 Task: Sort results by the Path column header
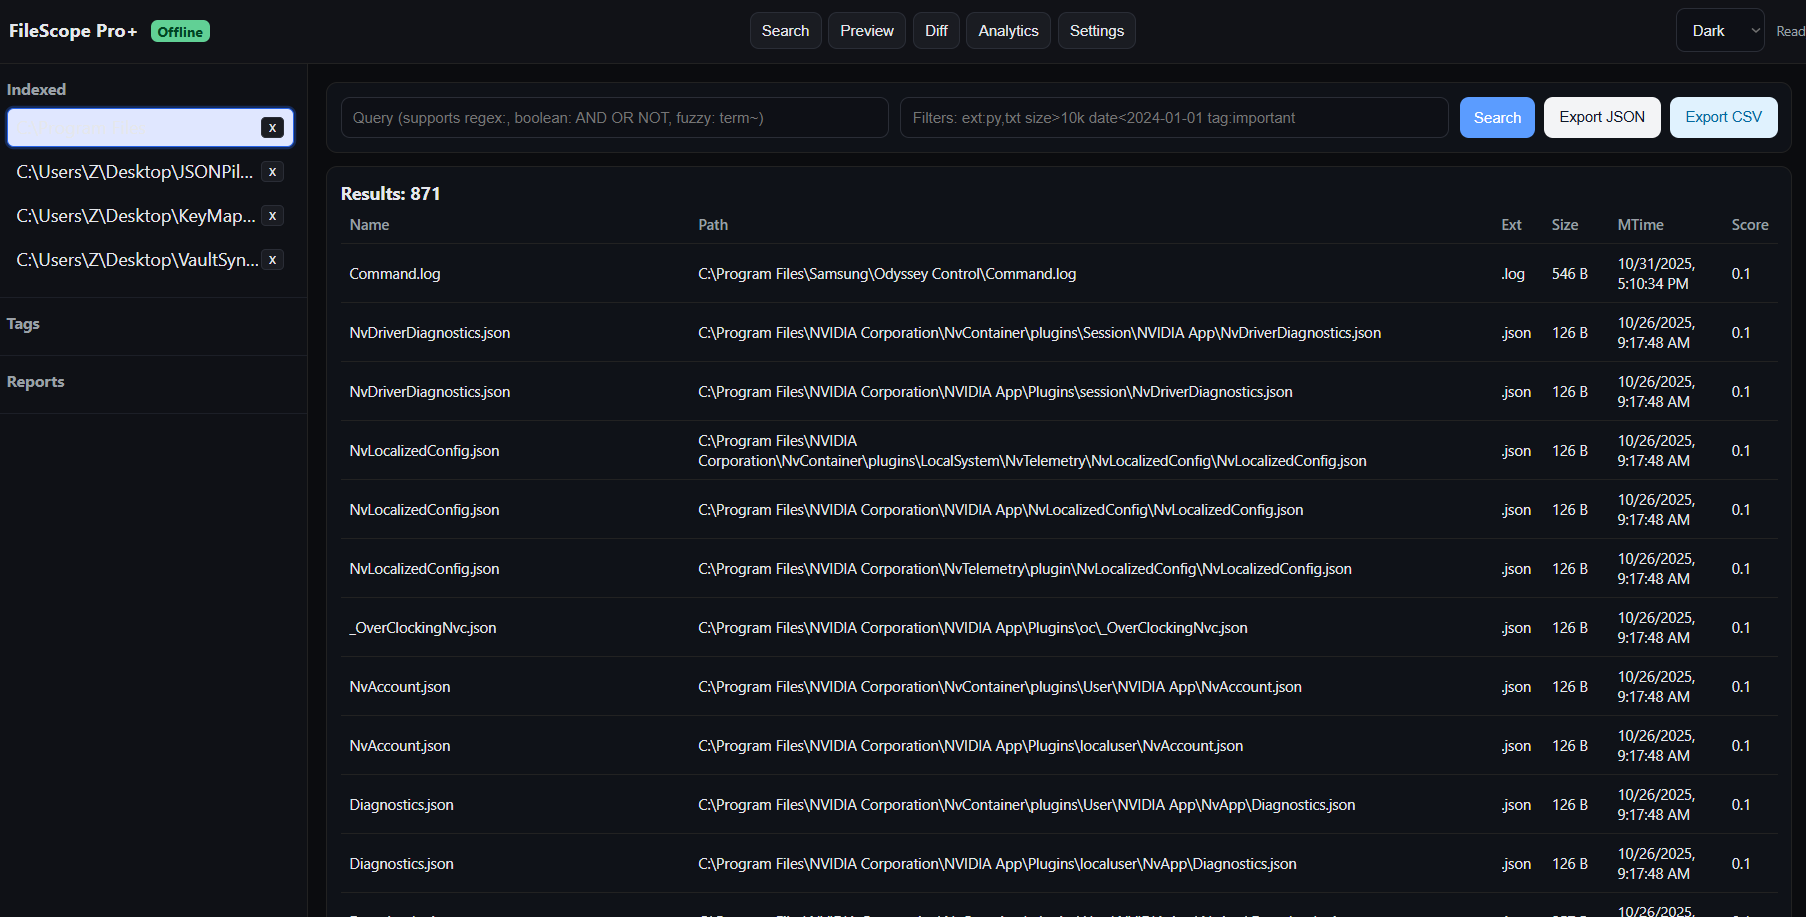point(713,225)
